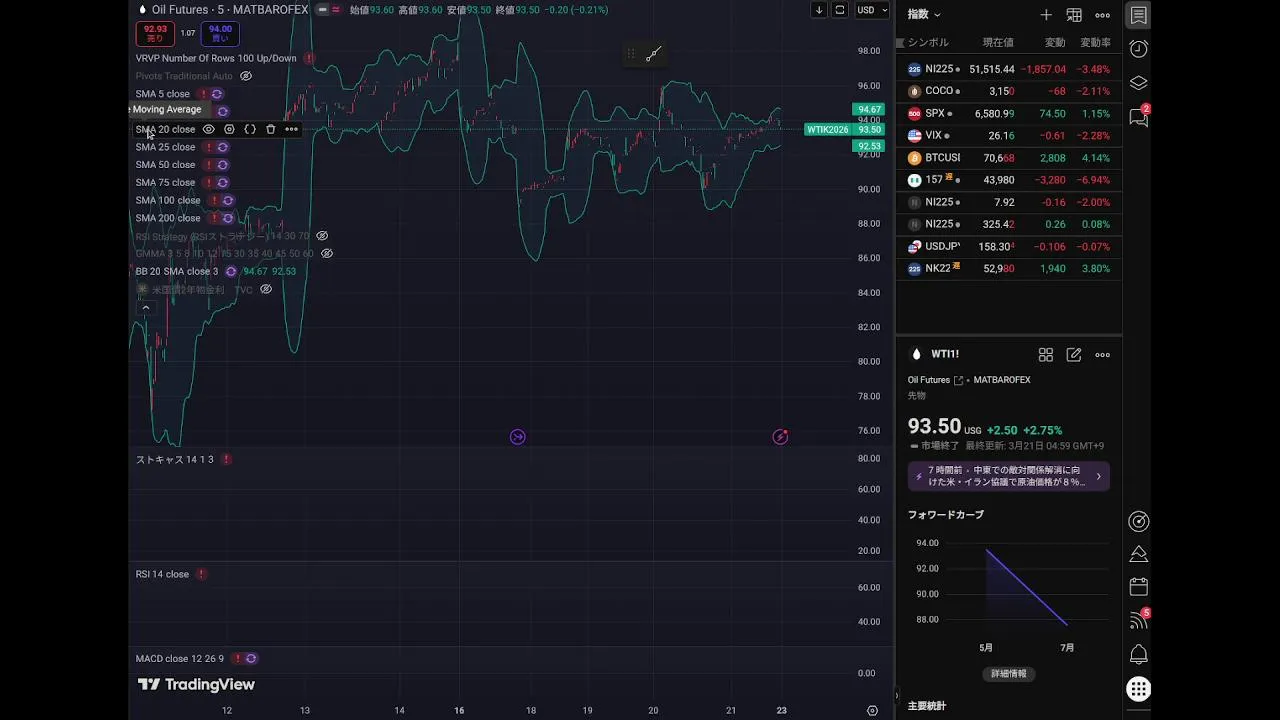This screenshot has height=720, width=1280.
Task: Unhide the GMMA indicator
Action: [x=326, y=254]
